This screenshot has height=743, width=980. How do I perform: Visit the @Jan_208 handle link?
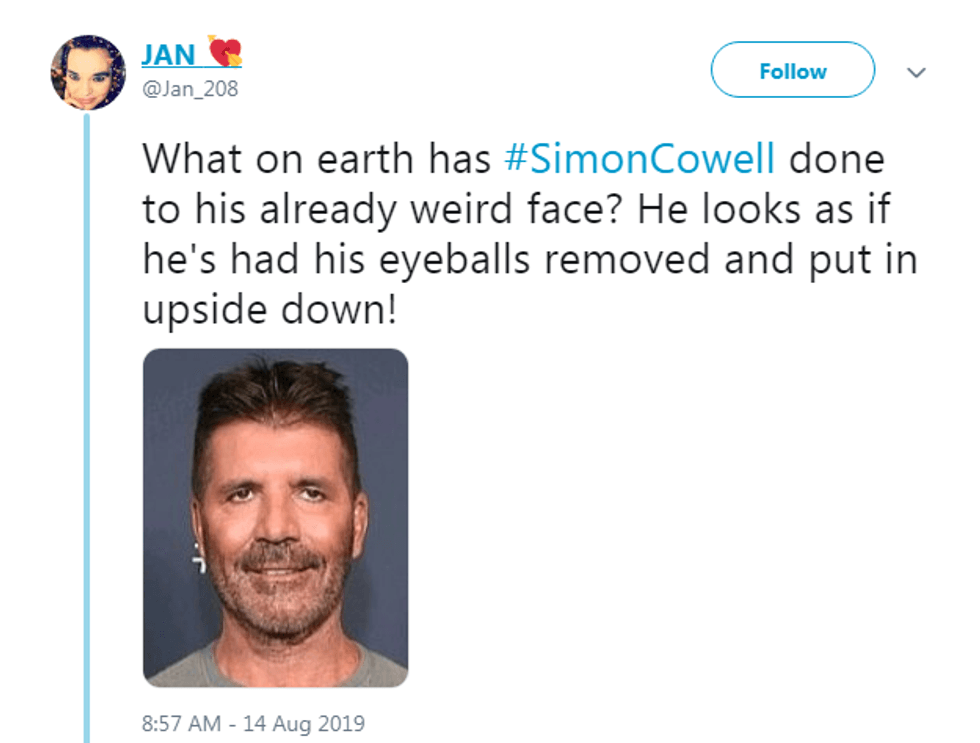[190, 89]
